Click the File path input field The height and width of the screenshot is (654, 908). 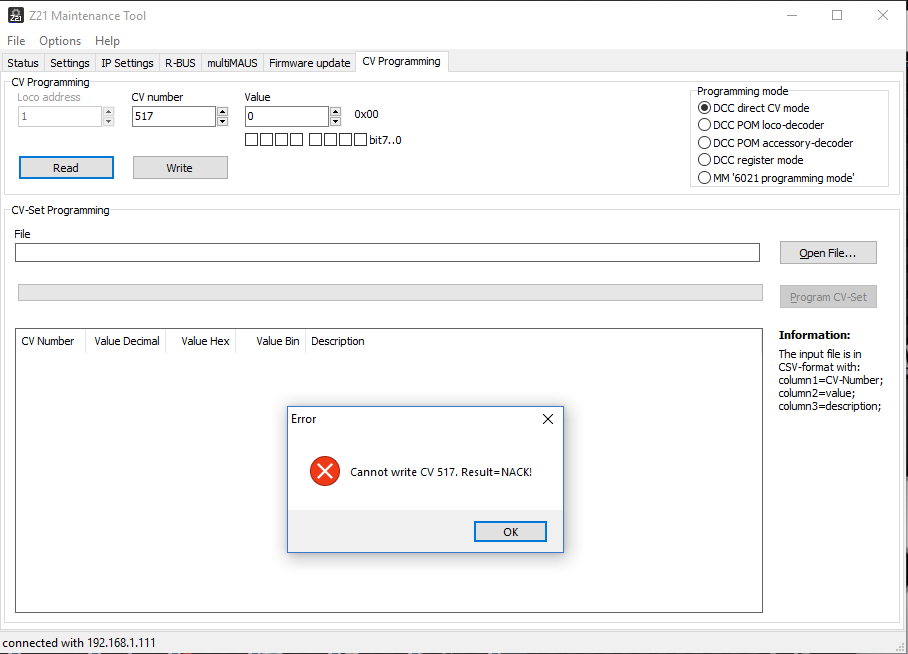[387, 253]
